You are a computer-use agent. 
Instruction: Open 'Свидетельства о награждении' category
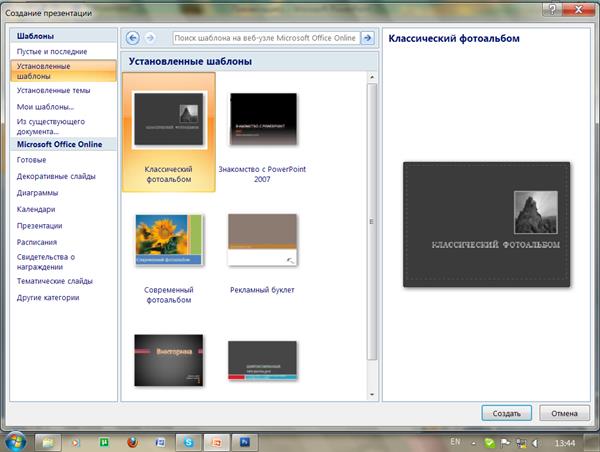coord(46,262)
